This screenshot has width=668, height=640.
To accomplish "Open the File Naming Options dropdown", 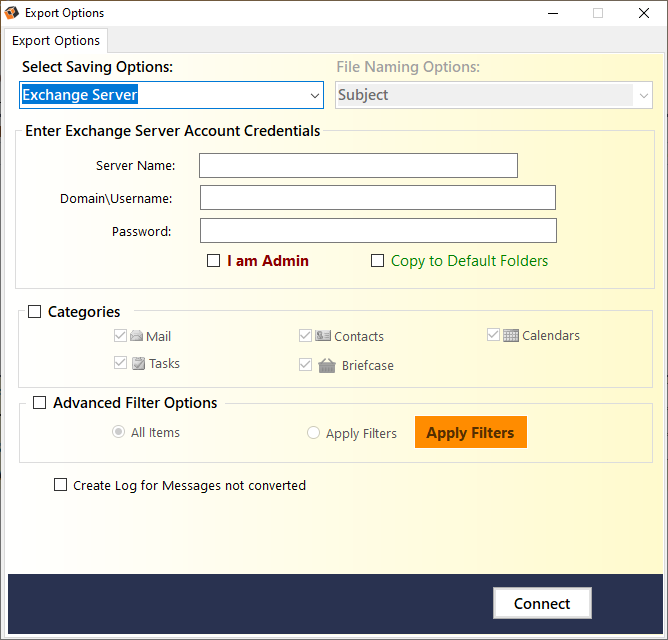I will 494,95.
